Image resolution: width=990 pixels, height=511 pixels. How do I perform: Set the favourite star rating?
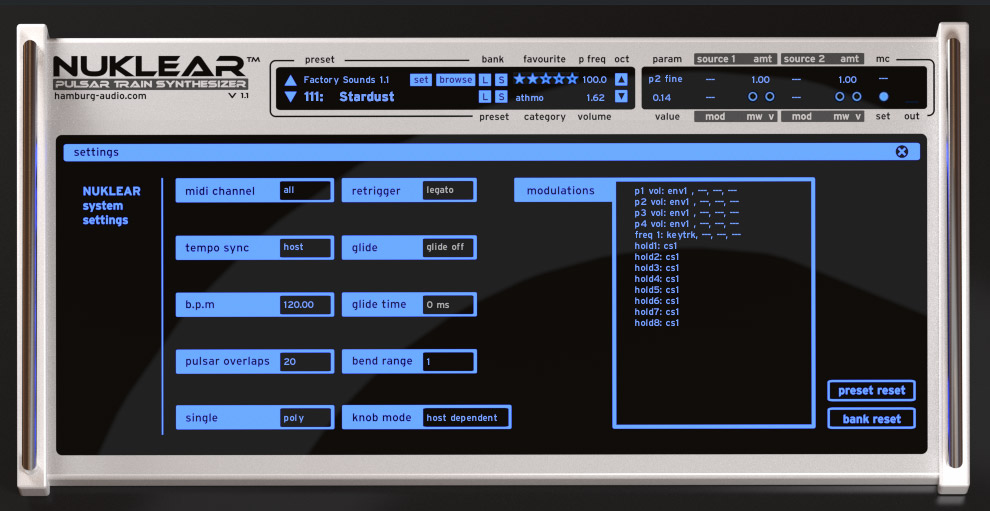click(545, 79)
